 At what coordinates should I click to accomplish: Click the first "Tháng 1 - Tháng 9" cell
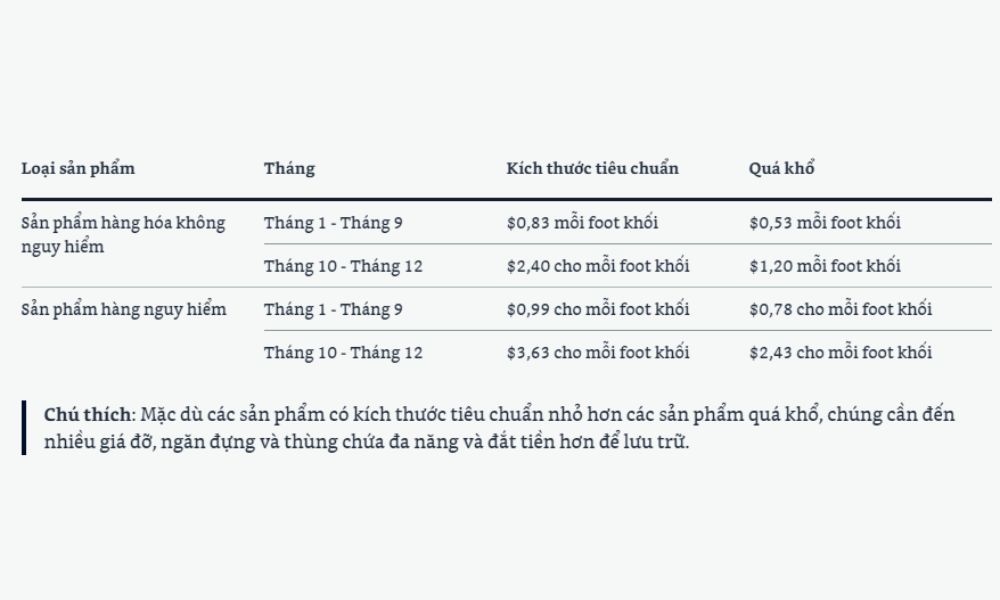[333, 222]
